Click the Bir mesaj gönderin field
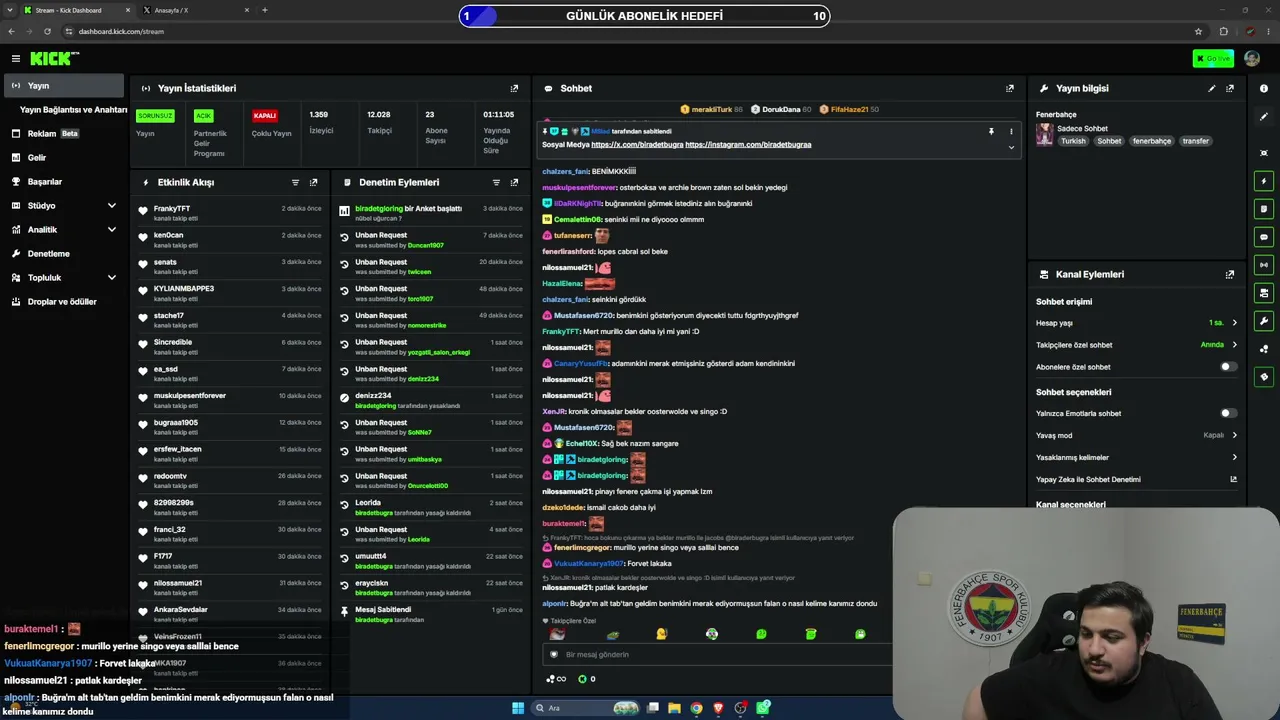This screenshot has width=1280, height=720. pos(716,654)
